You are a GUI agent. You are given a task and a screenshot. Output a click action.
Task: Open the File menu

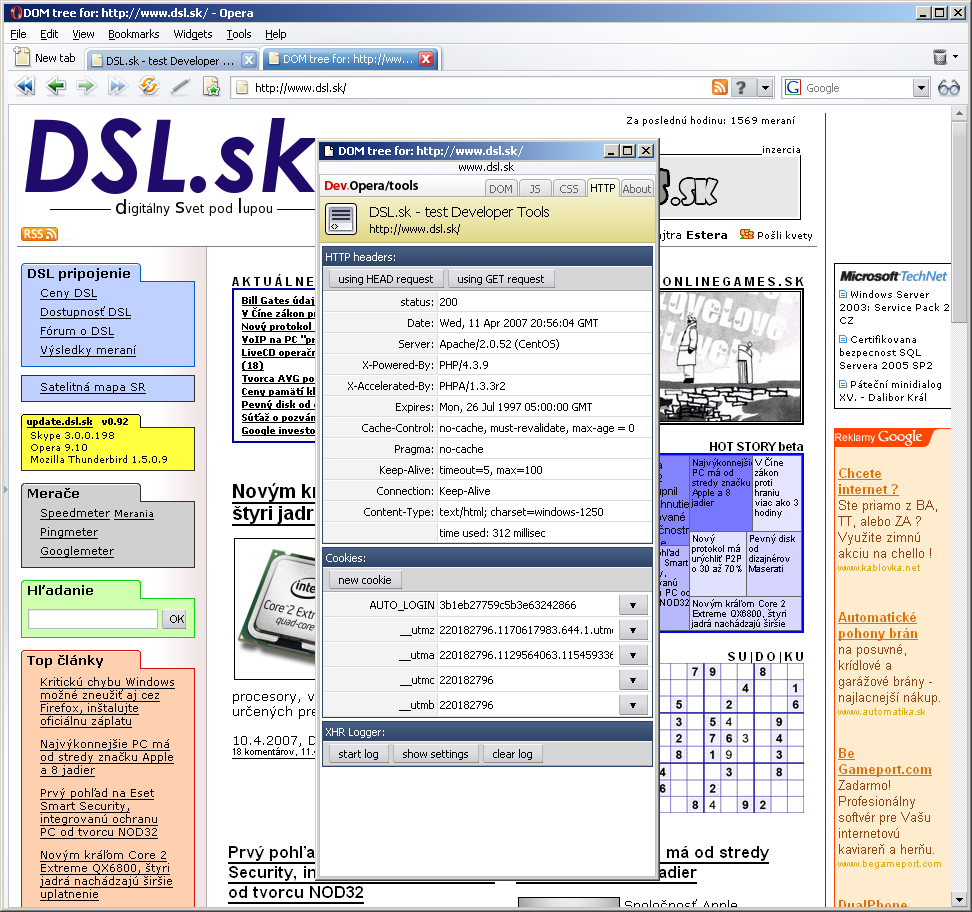[19, 34]
